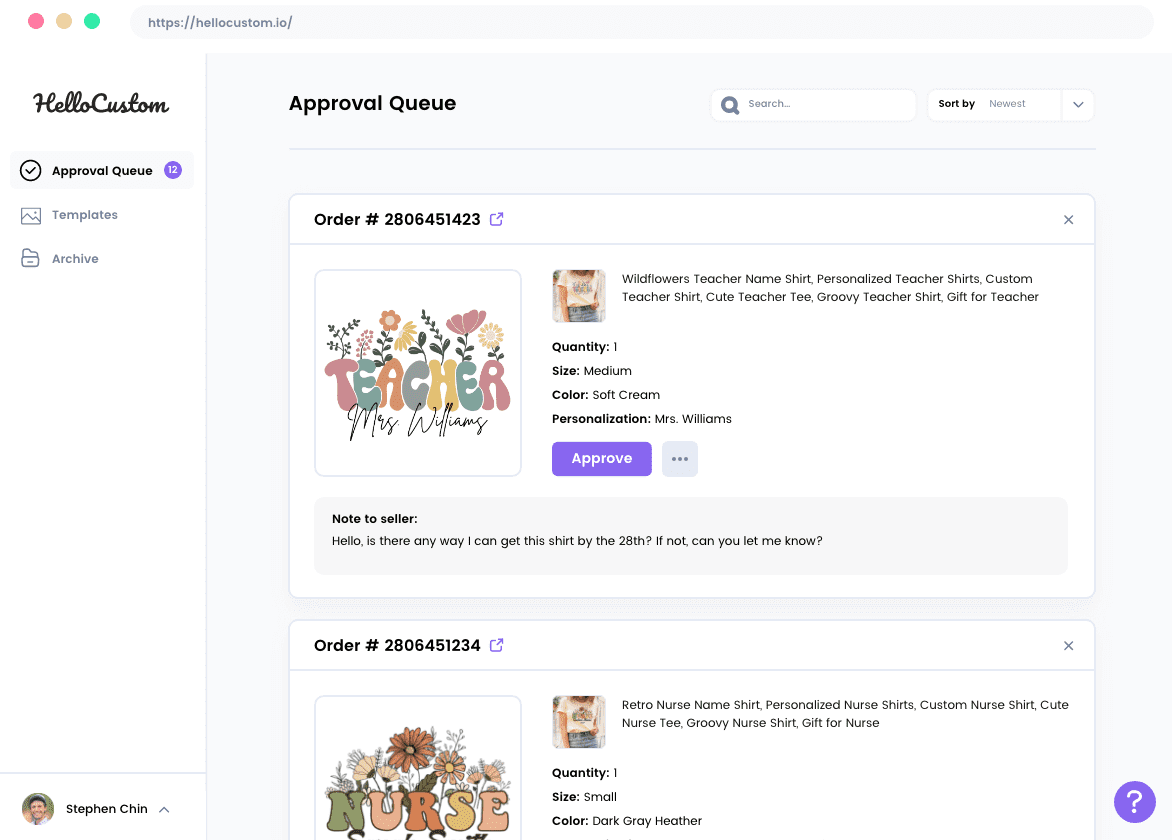Dismiss order 2806451423 with the X
This screenshot has width=1172, height=840.
[x=1068, y=219]
